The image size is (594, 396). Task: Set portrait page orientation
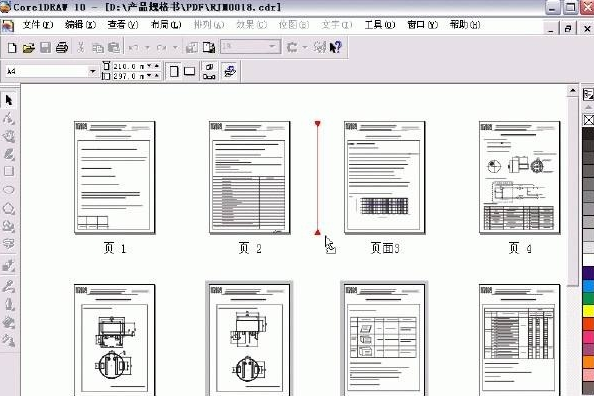[174, 71]
